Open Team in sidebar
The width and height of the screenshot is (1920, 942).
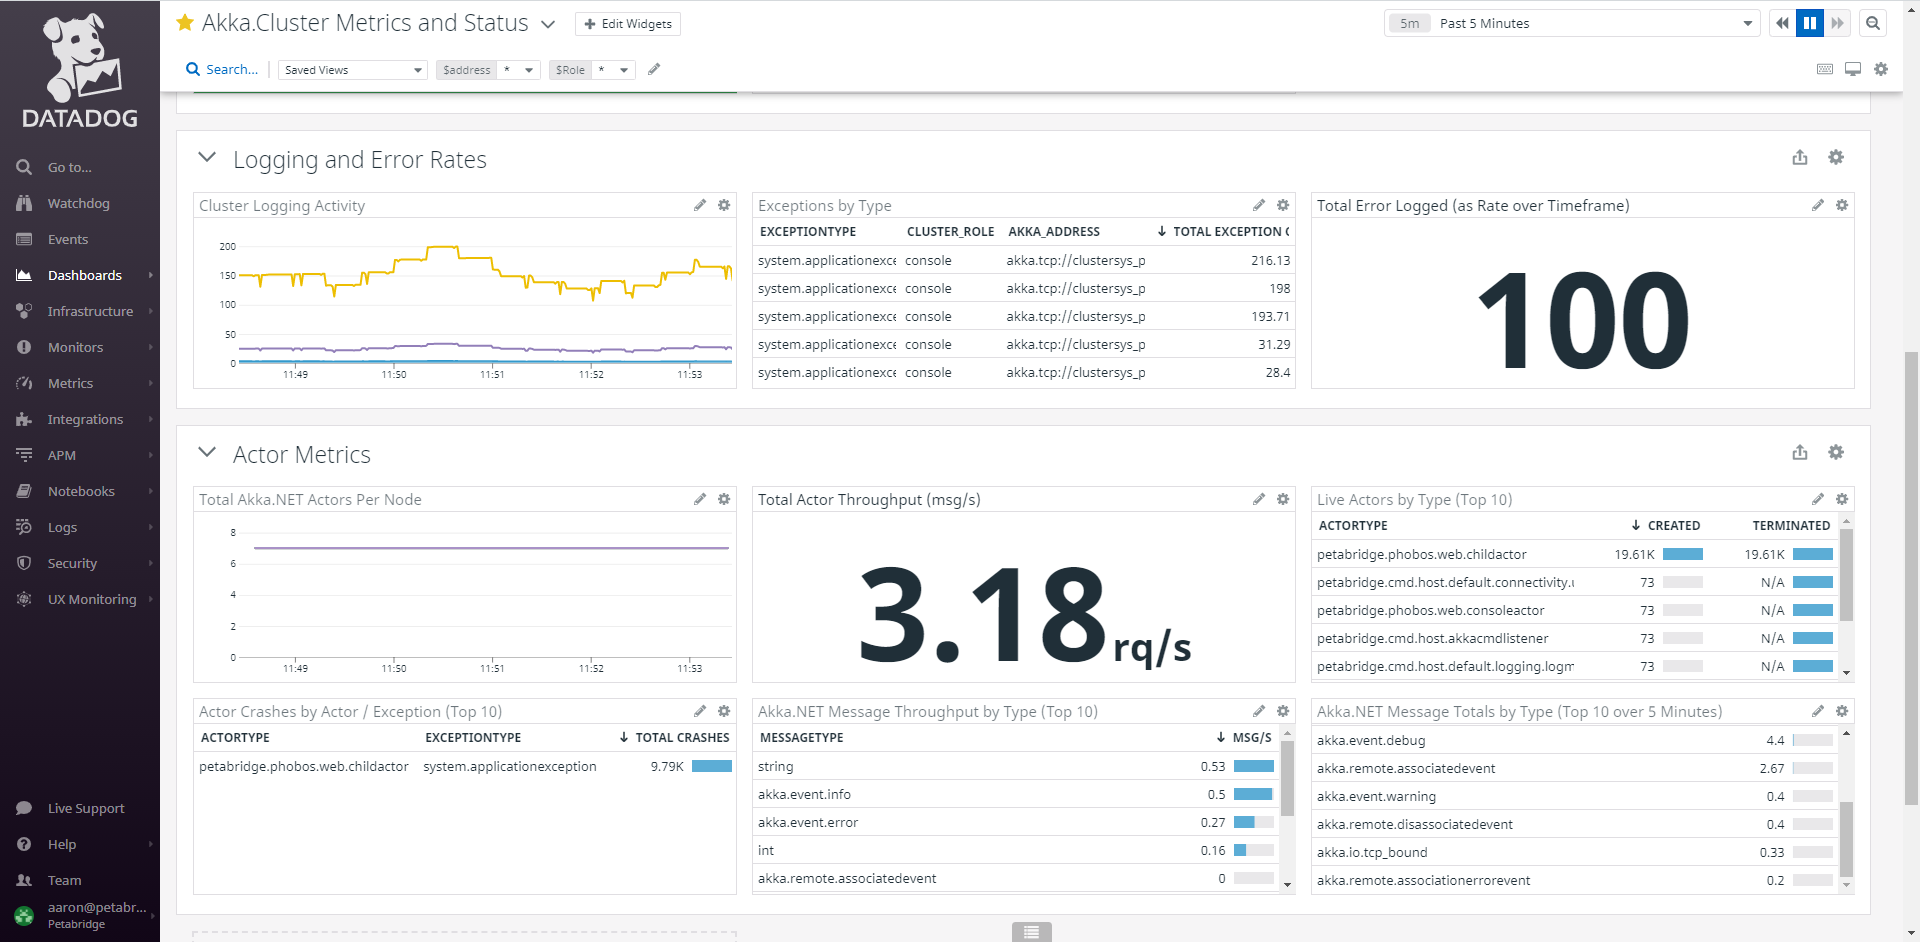(x=80, y=880)
